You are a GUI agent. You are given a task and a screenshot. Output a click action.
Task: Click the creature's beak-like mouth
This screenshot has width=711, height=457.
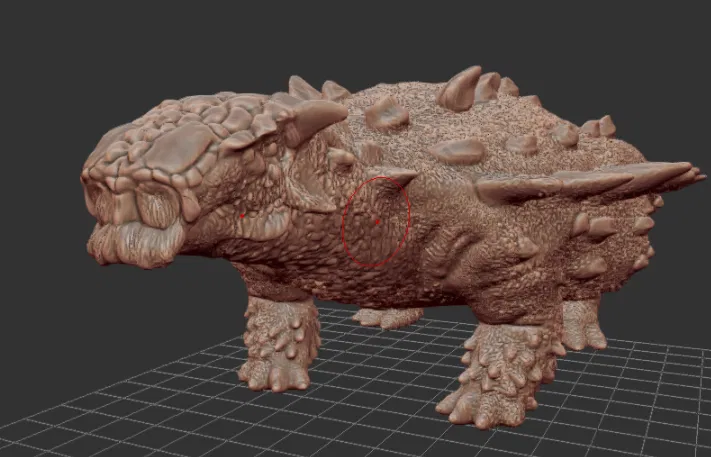click(134, 244)
